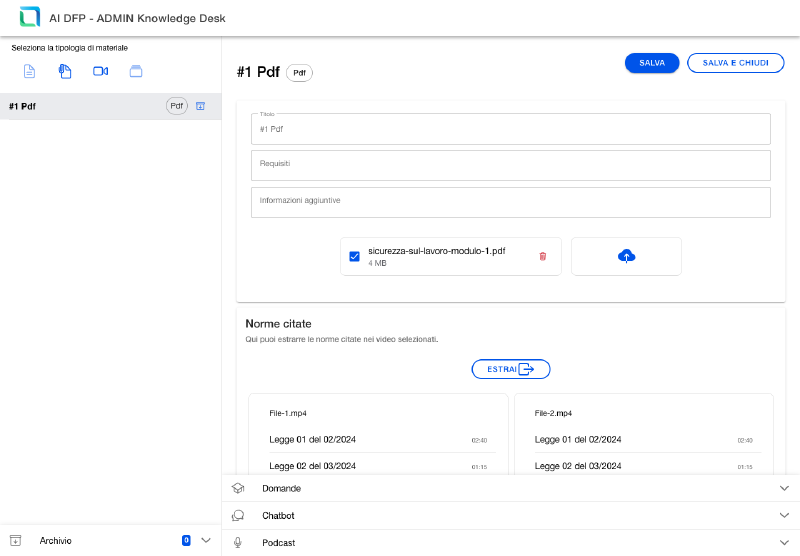
Task: Click the SALVA E CHIUDI button
Action: (735, 63)
